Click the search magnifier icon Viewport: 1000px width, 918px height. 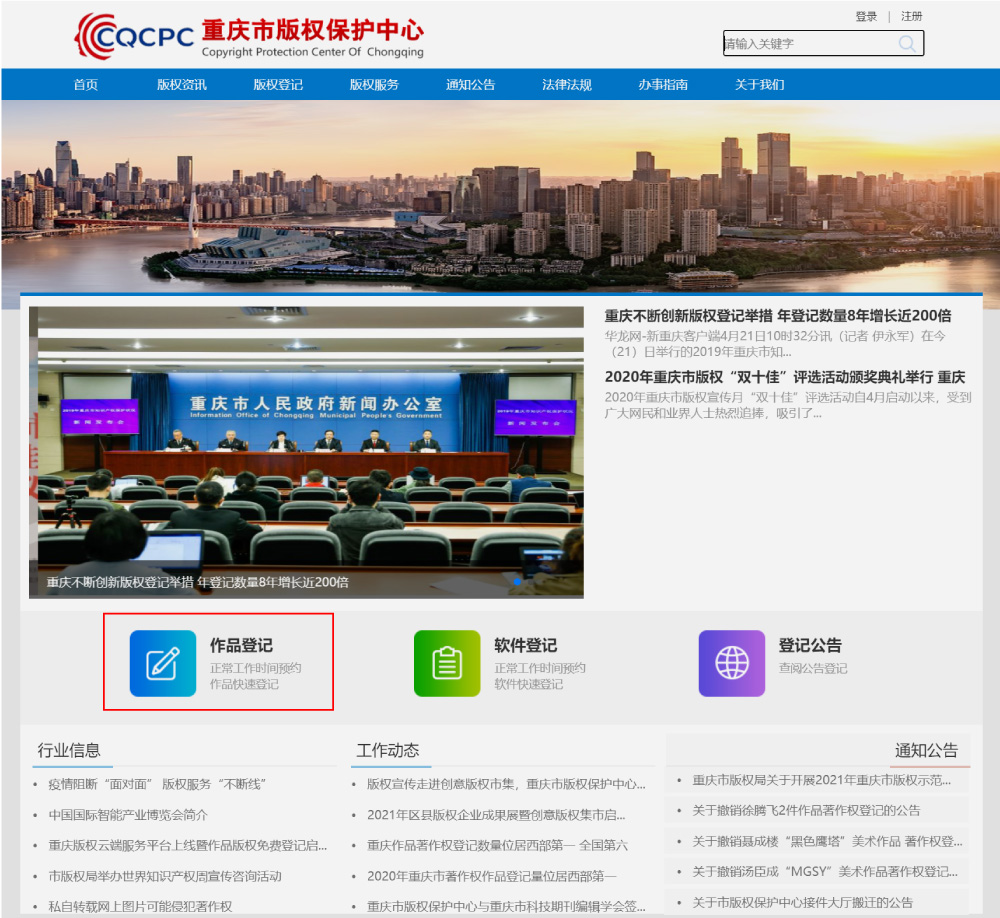907,43
